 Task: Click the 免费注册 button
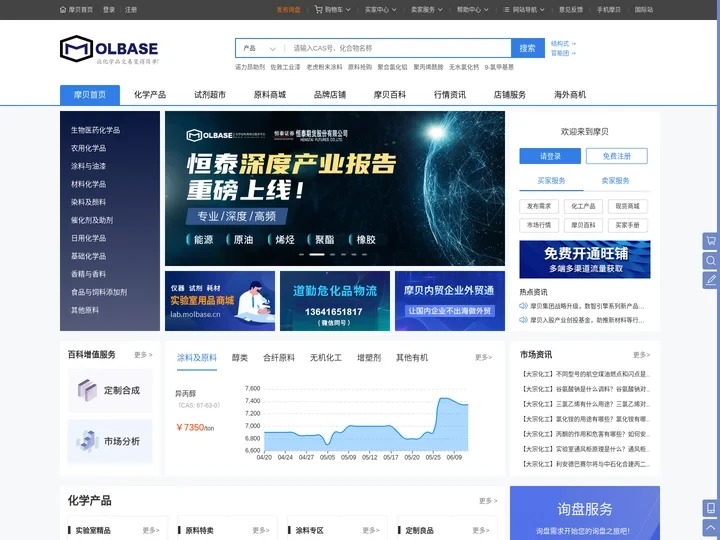[x=617, y=156]
